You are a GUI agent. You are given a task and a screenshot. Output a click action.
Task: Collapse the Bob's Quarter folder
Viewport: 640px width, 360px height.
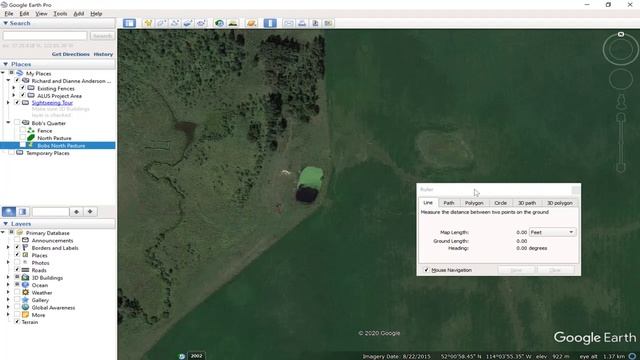pos(8,123)
